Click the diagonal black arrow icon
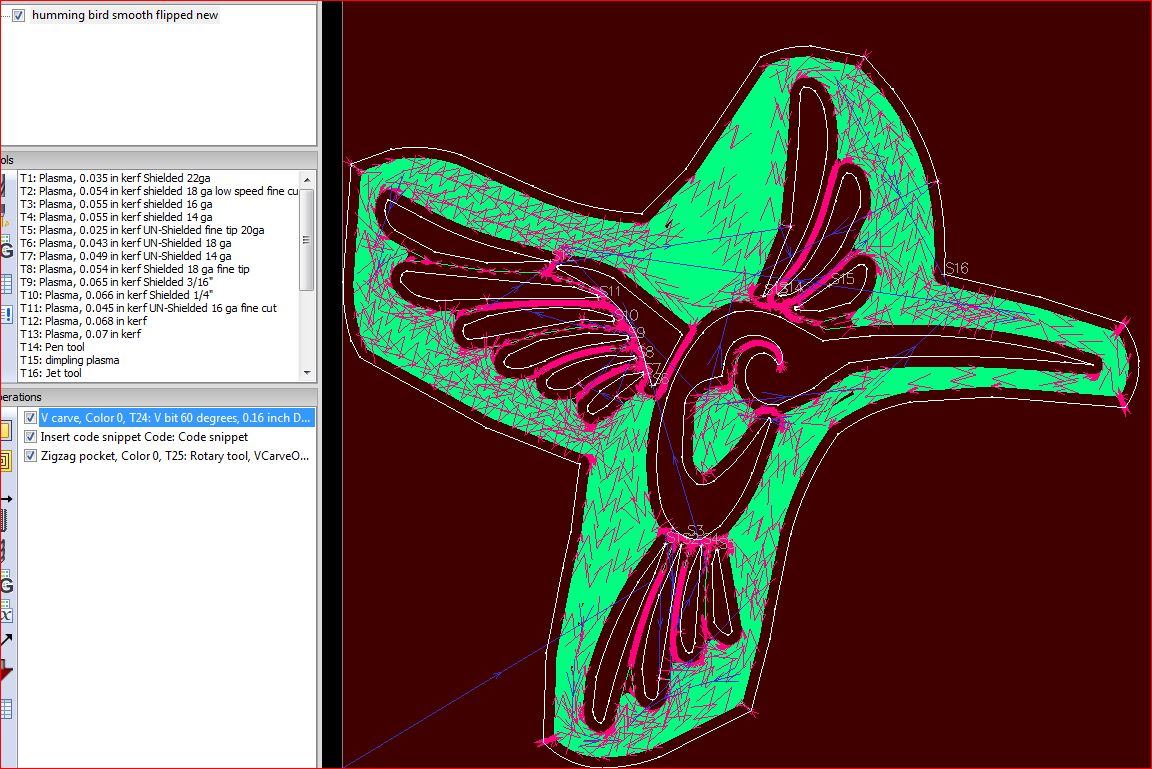This screenshot has height=769, width=1152. [x=5, y=640]
